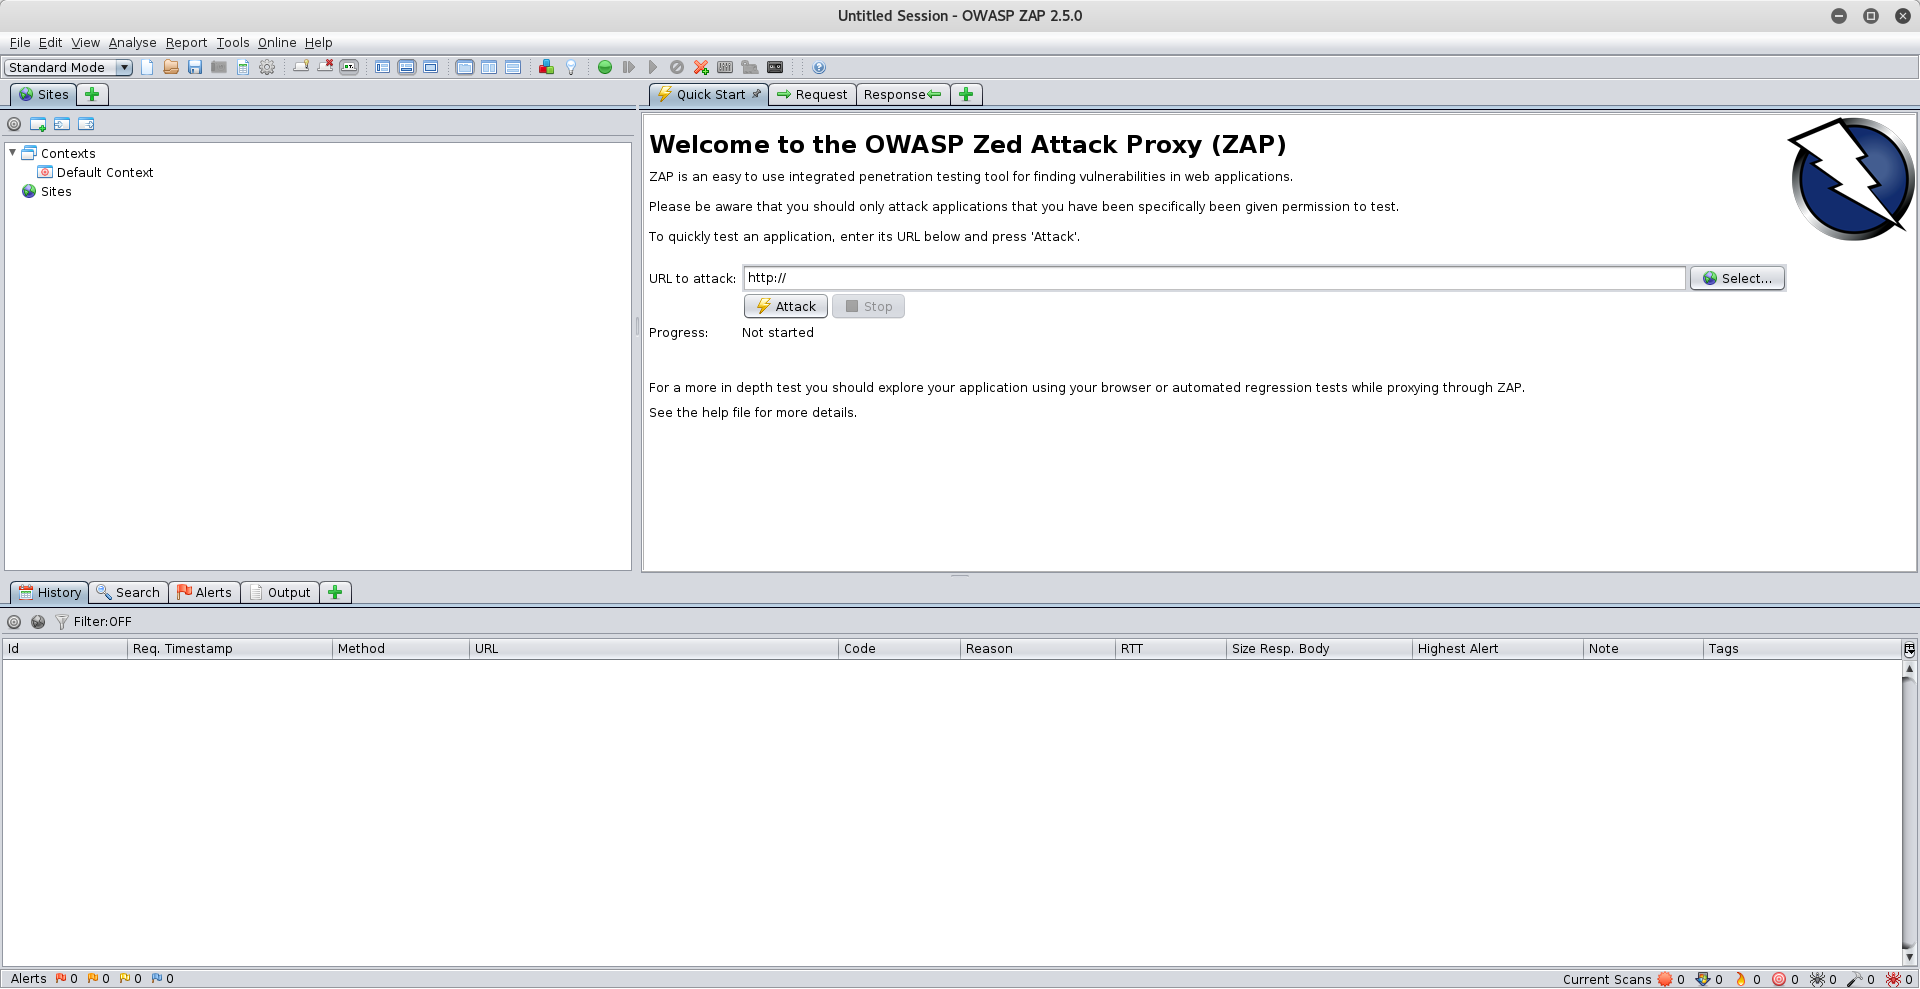Viewport: 1920px width, 989px height.
Task: Click the Continue play arrow icon
Action: tap(653, 67)
